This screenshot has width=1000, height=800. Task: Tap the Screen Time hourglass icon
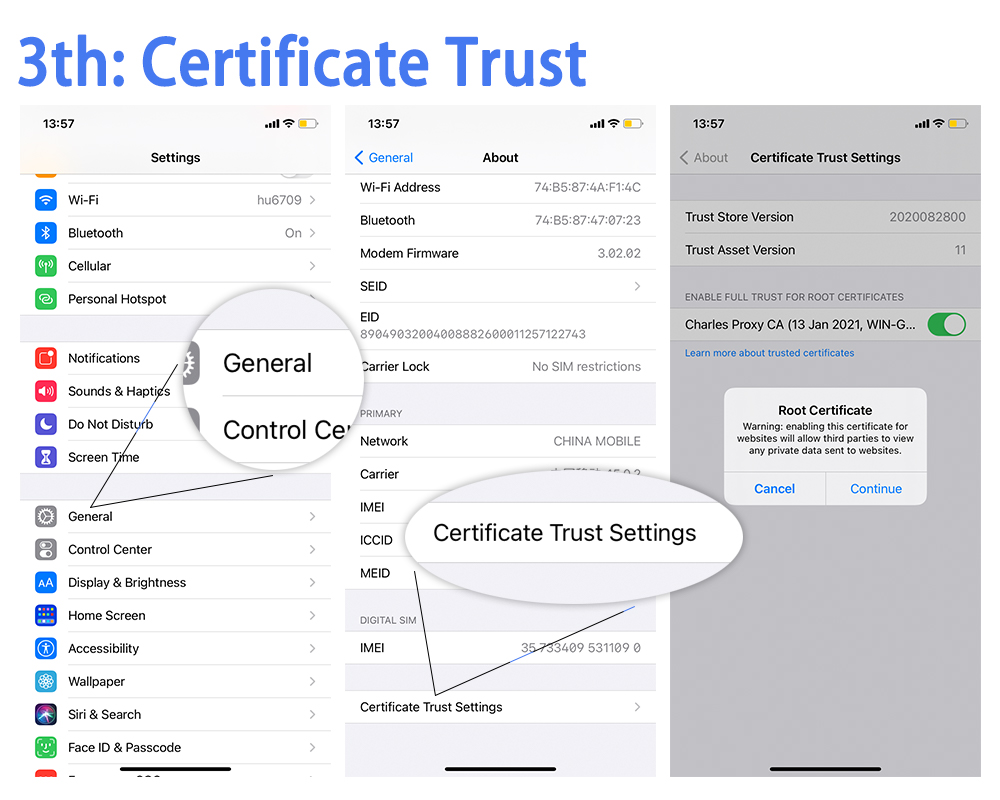coord(46,457)
